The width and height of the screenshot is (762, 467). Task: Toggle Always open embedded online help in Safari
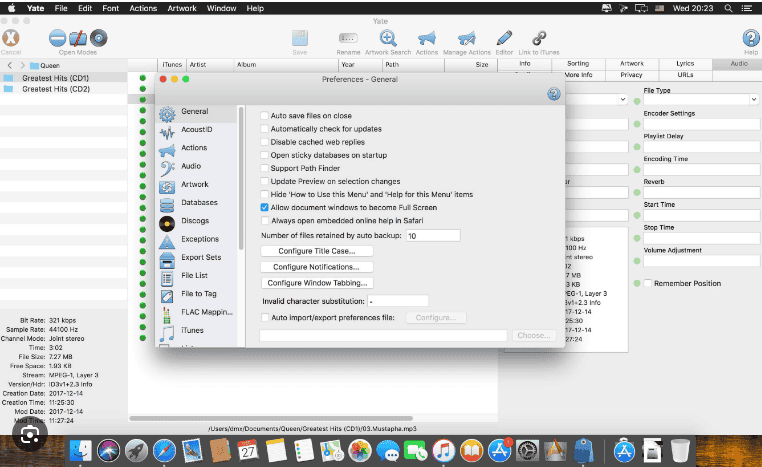pos(264,221)
